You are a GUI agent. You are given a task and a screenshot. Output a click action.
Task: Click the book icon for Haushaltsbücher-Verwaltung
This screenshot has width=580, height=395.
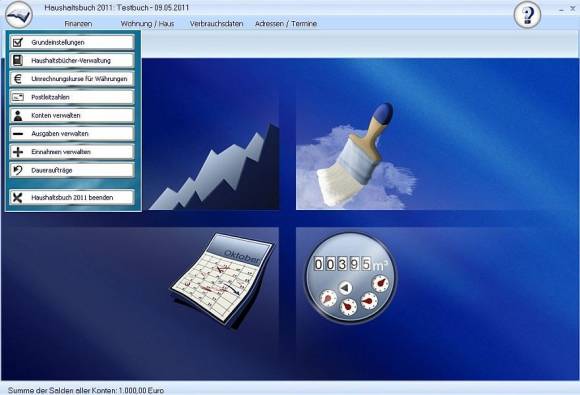tap(18, 60)
